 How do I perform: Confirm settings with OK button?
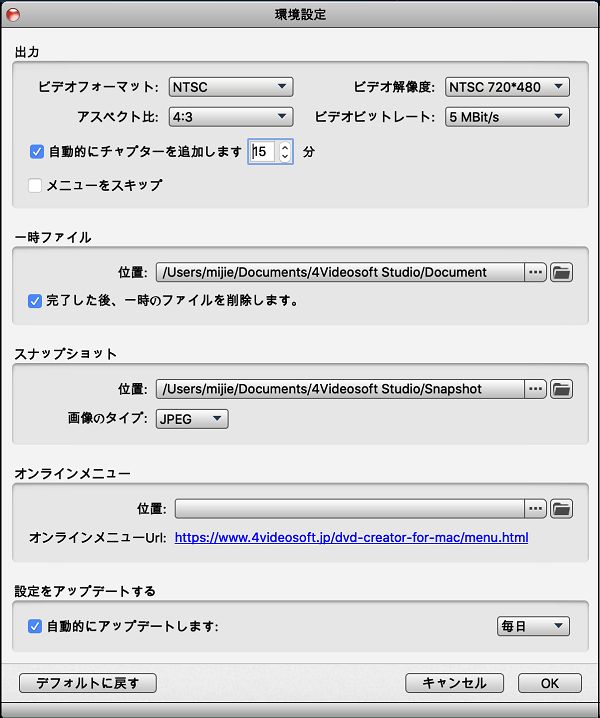click(x=550, y=683)
